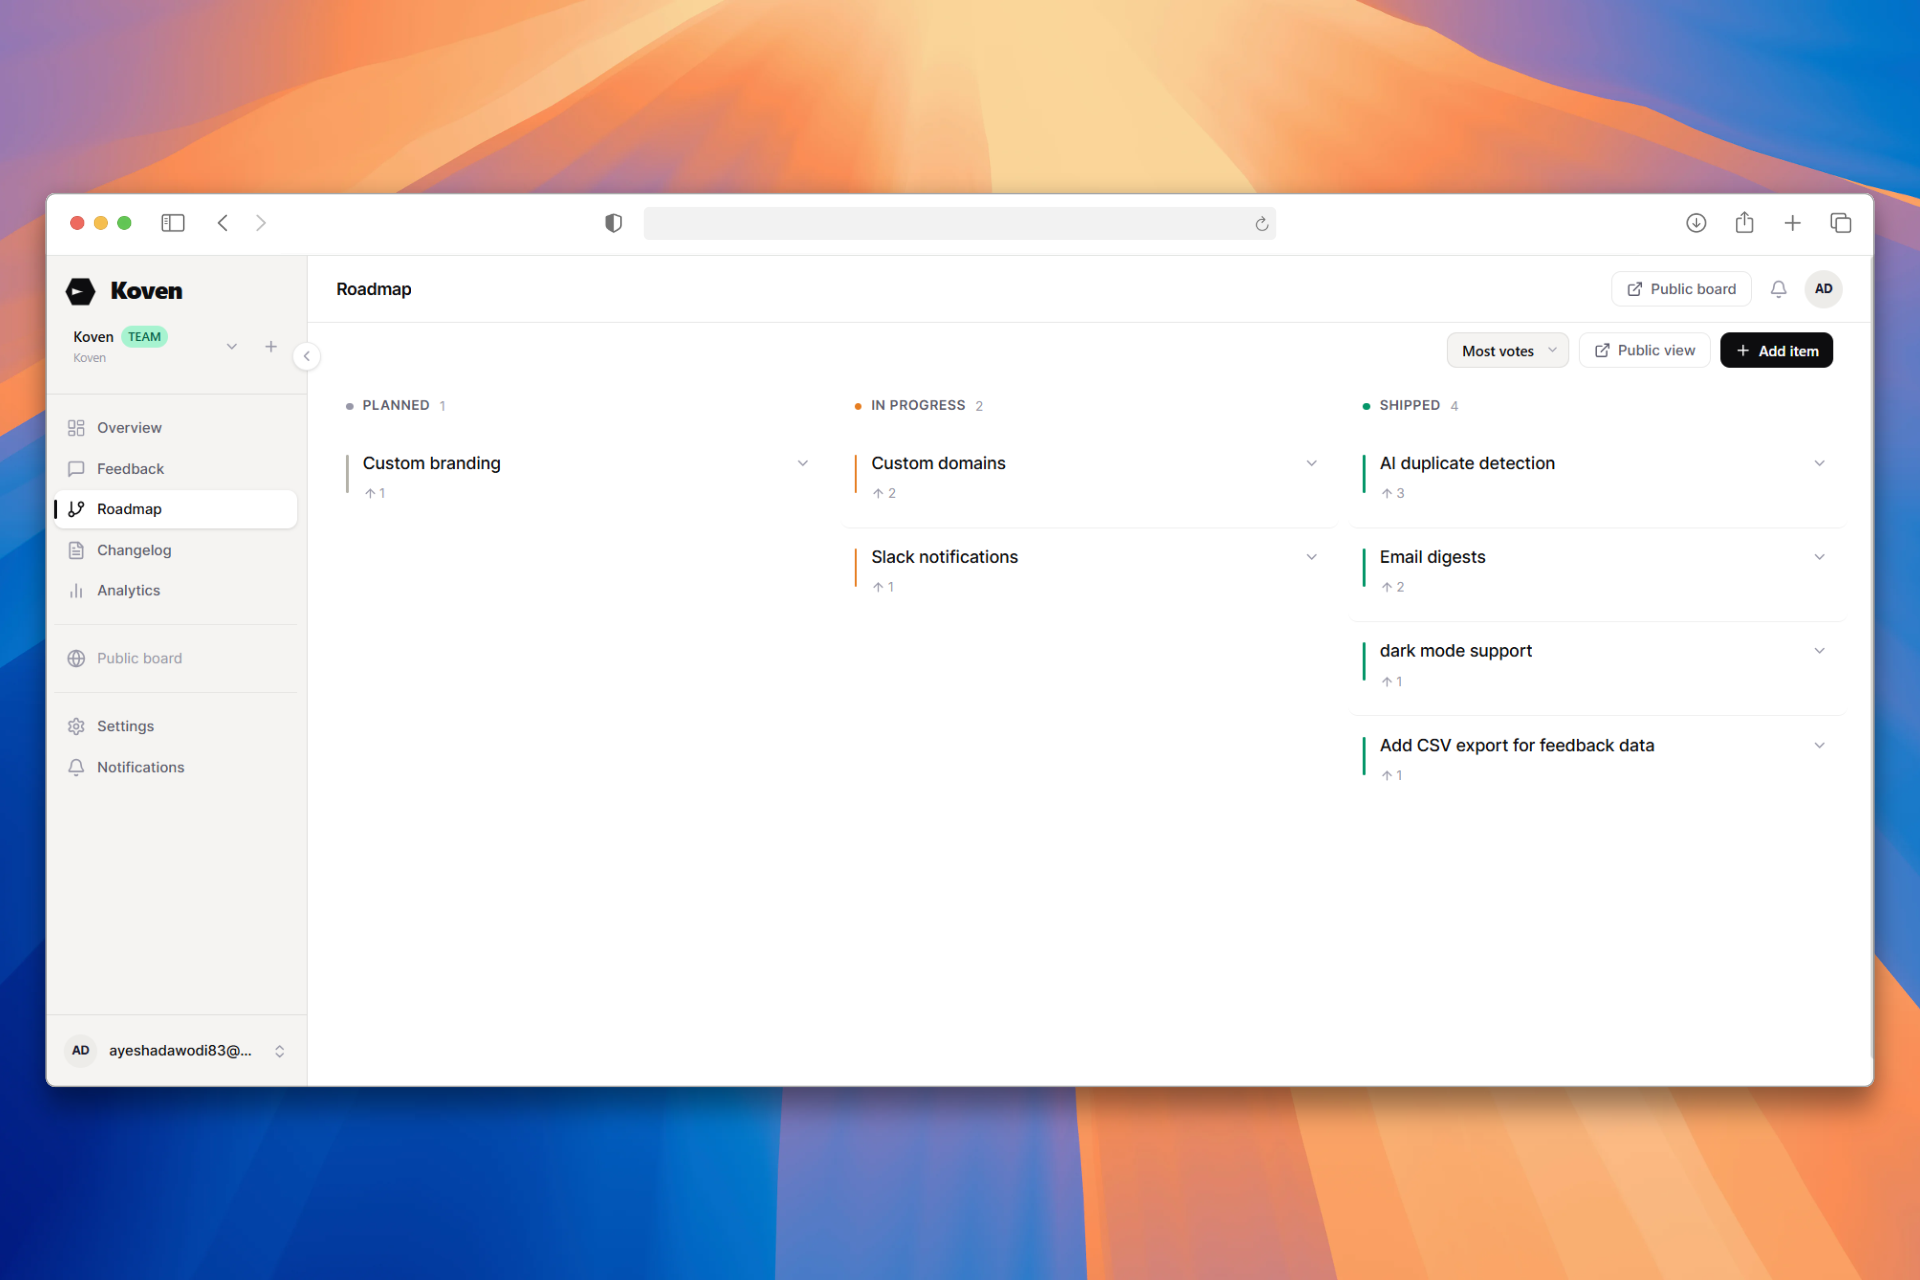Show the tab overview icon
Viewport: 1920px width, 1280px height.
click(x=1841, y=223)
